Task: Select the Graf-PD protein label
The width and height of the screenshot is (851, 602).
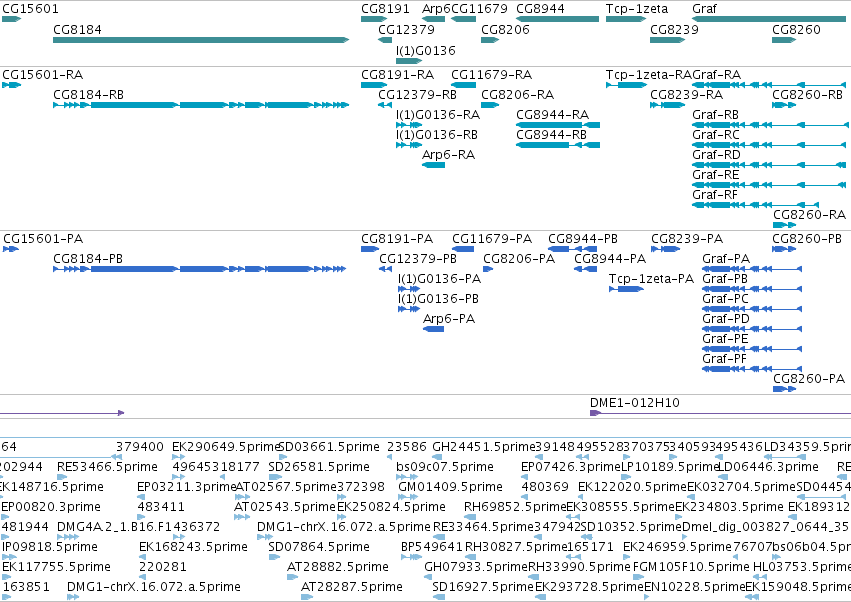Action: click(726, 319)
